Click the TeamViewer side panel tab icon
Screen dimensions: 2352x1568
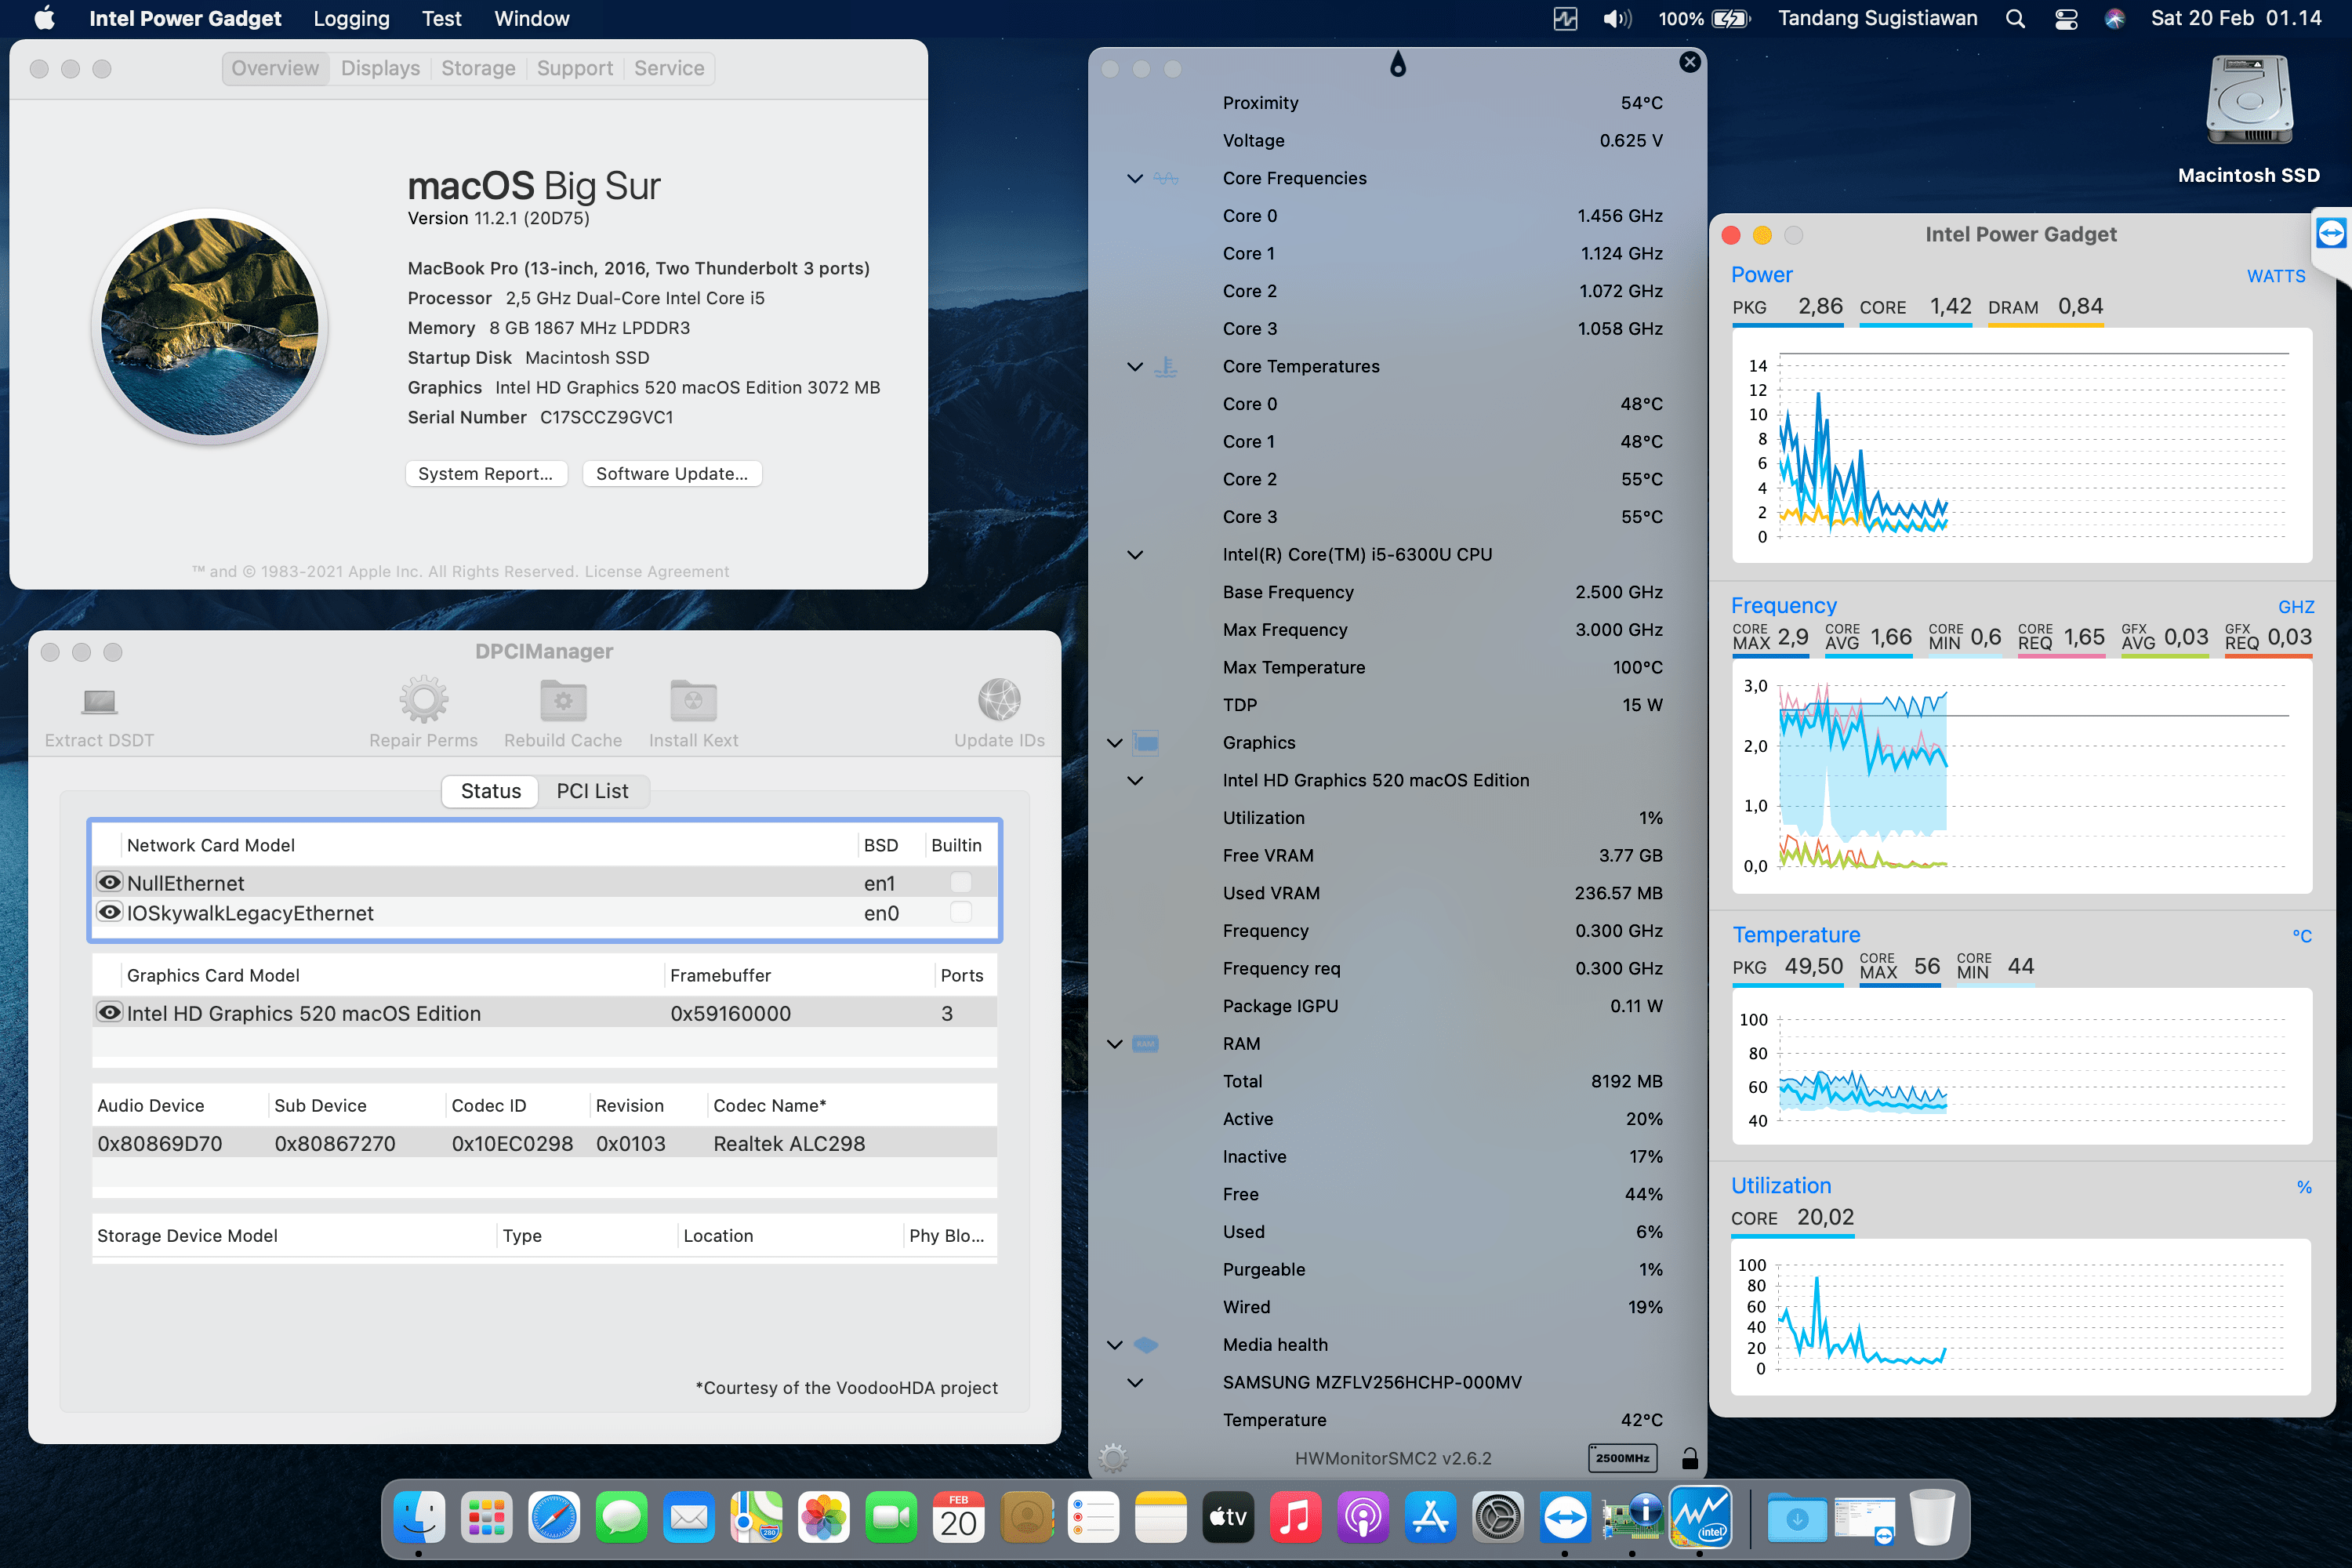pyautogui.click(x=2330, y=233)
